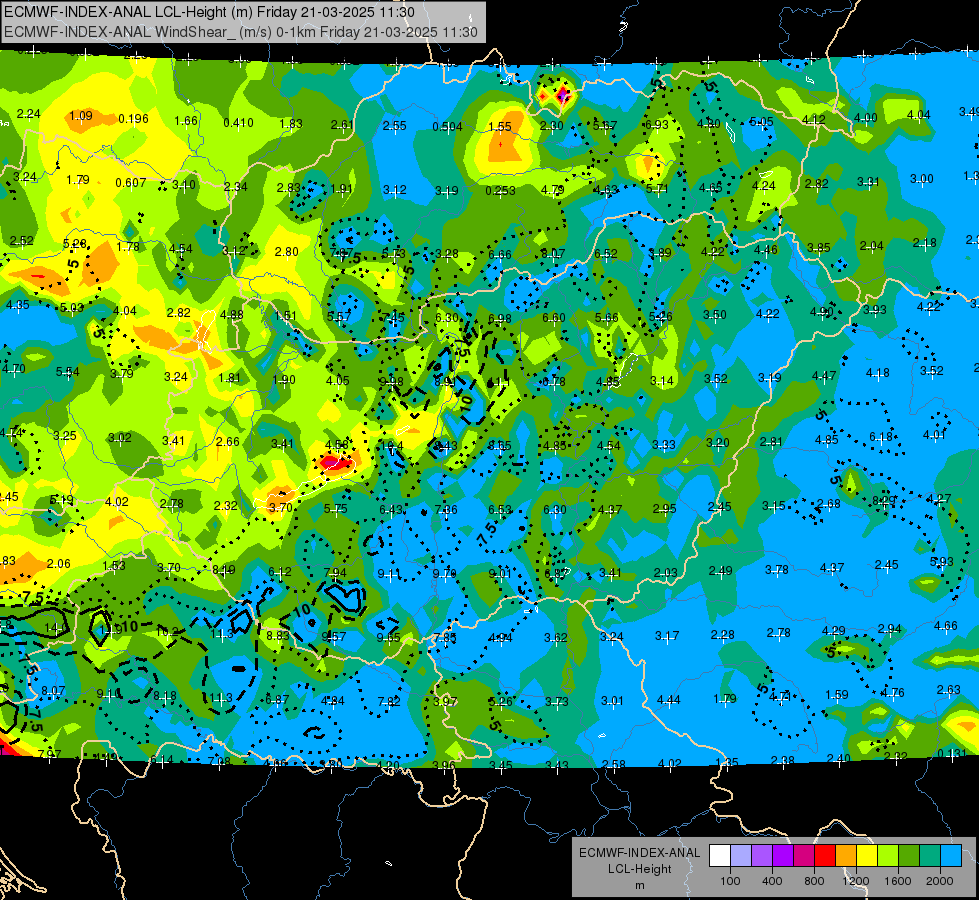
Task: Click the unit label 'm' in the legend
Action: pyautogui.click(x=639, y=885)
